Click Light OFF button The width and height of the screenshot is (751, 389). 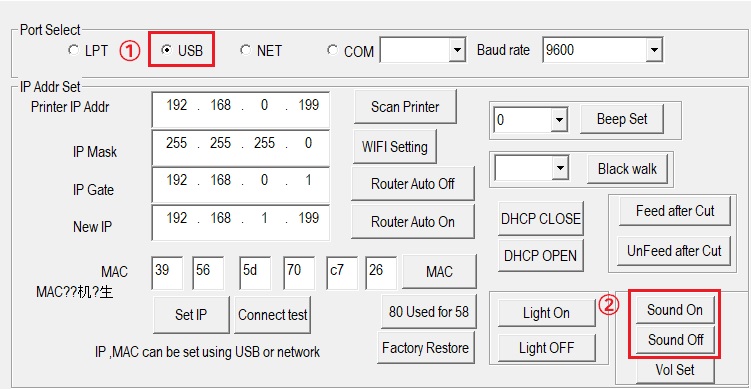click(546, 348)
